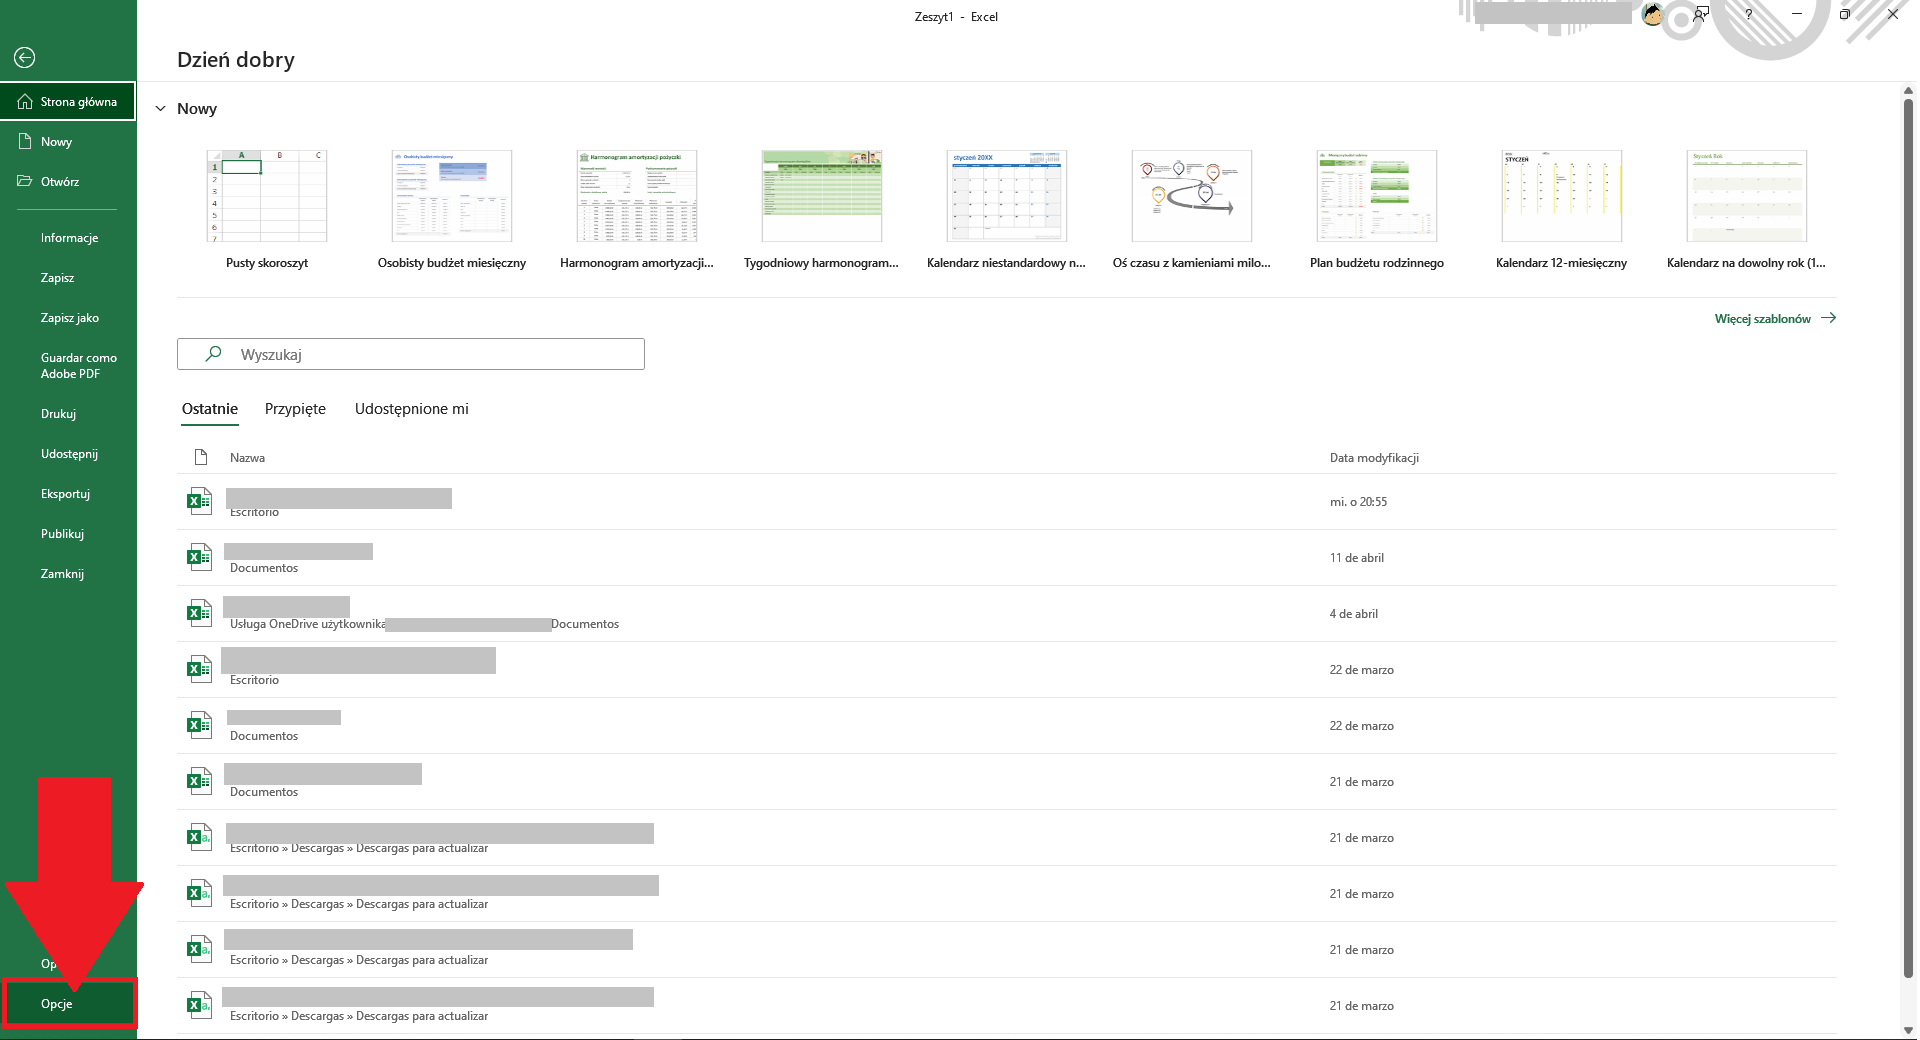Image resolution: width=1920 pixels, height=1040 pixels.
Task: Open Oś czasu z kamieniami milowymi template
Action: click(x=1192, y=210)
